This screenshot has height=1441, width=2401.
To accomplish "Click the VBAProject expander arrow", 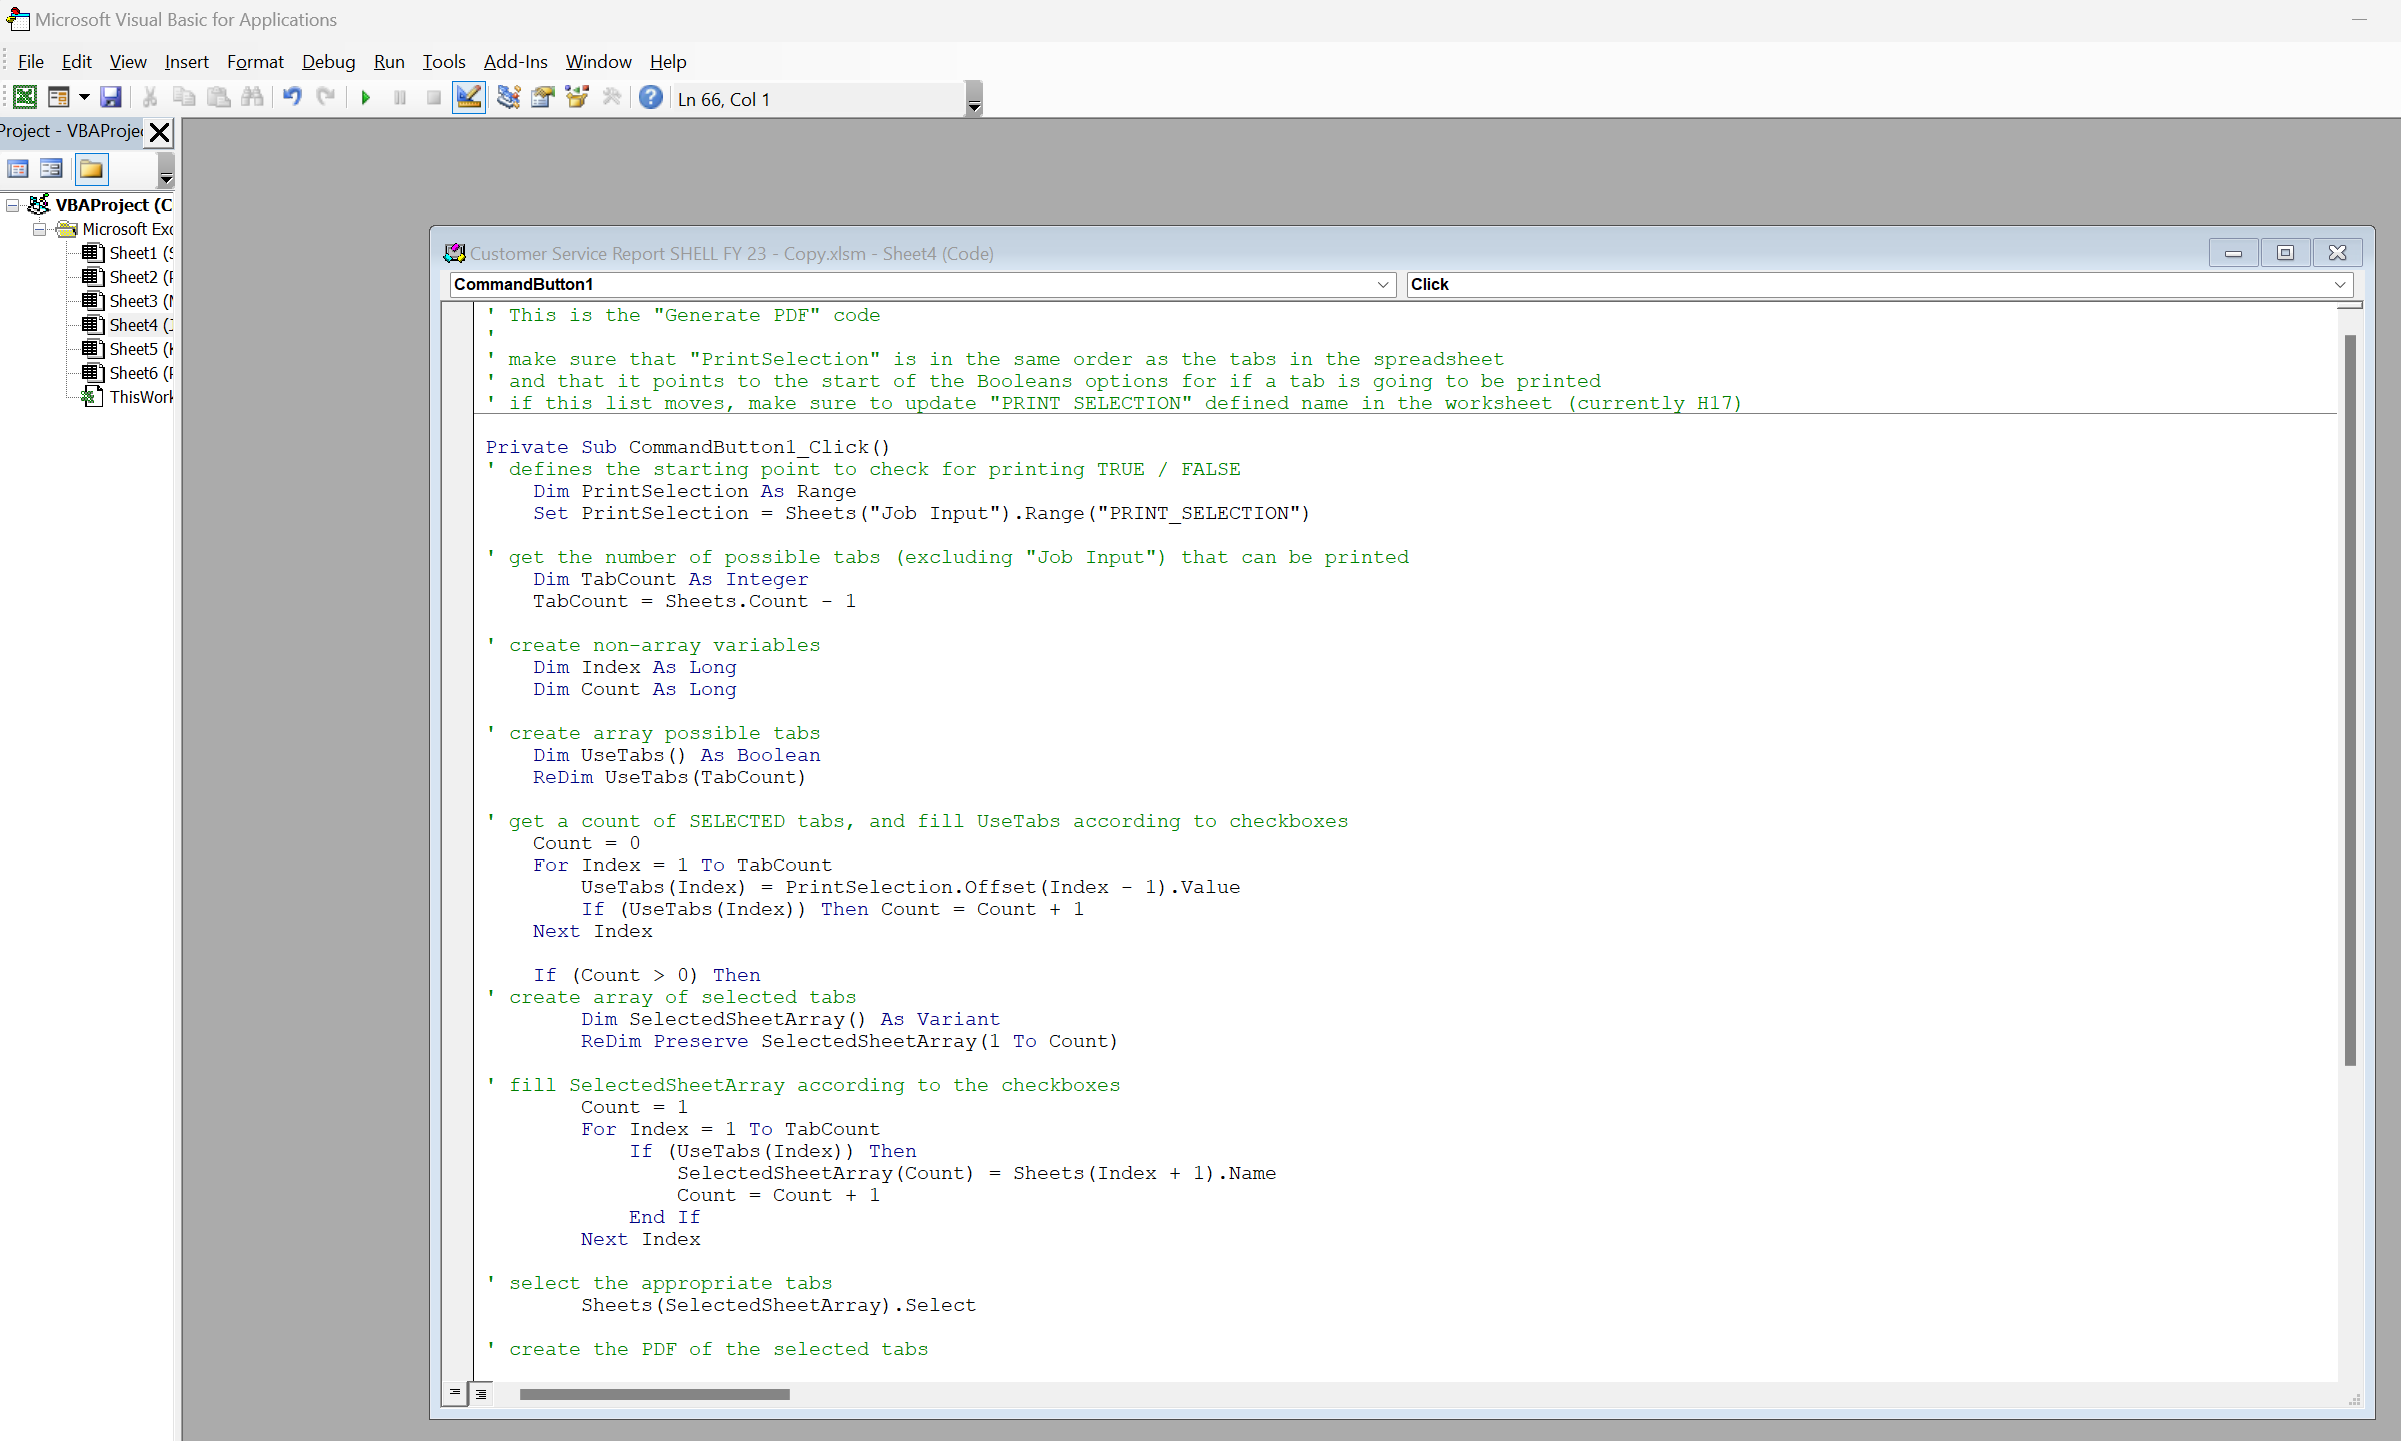I will (14, 204).
